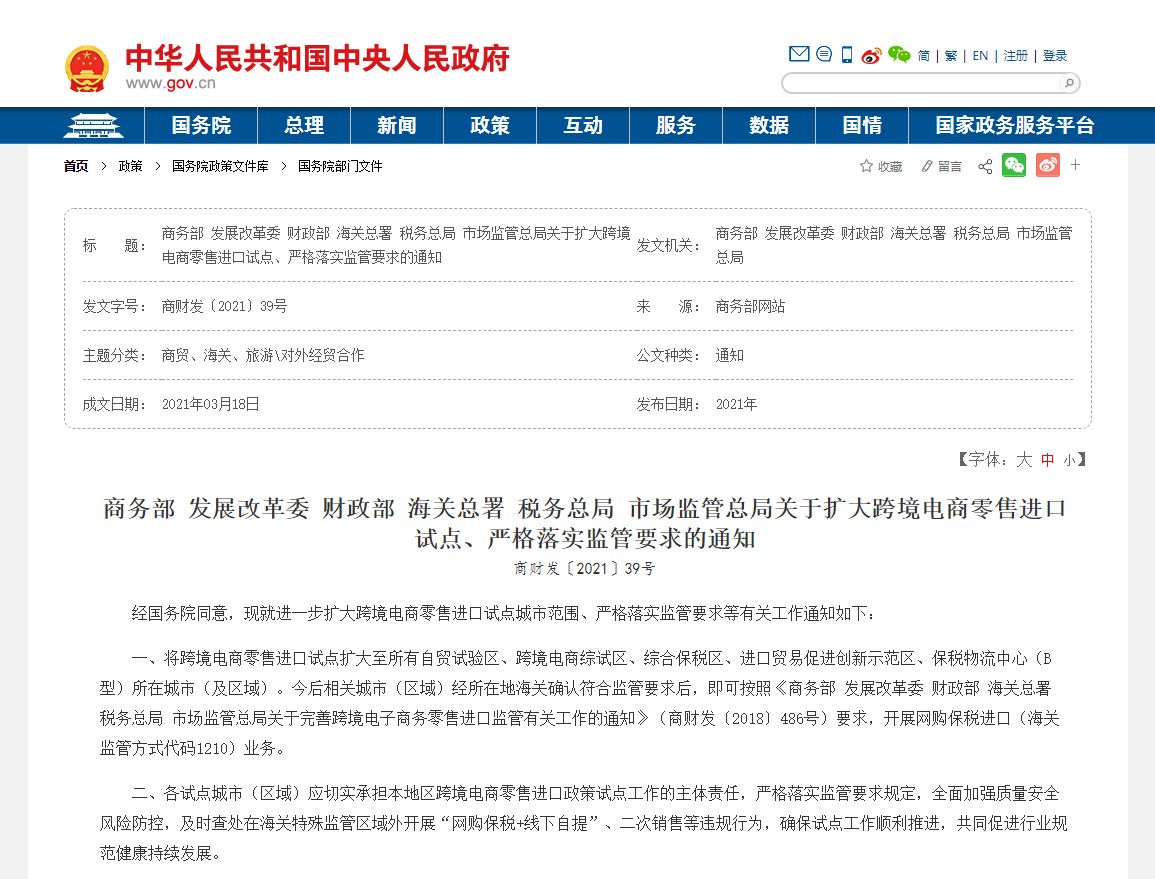Click the WeChat icon in the top header
Image resolution: width=1155 pixels, height=879 pixels.
[898, 55]
